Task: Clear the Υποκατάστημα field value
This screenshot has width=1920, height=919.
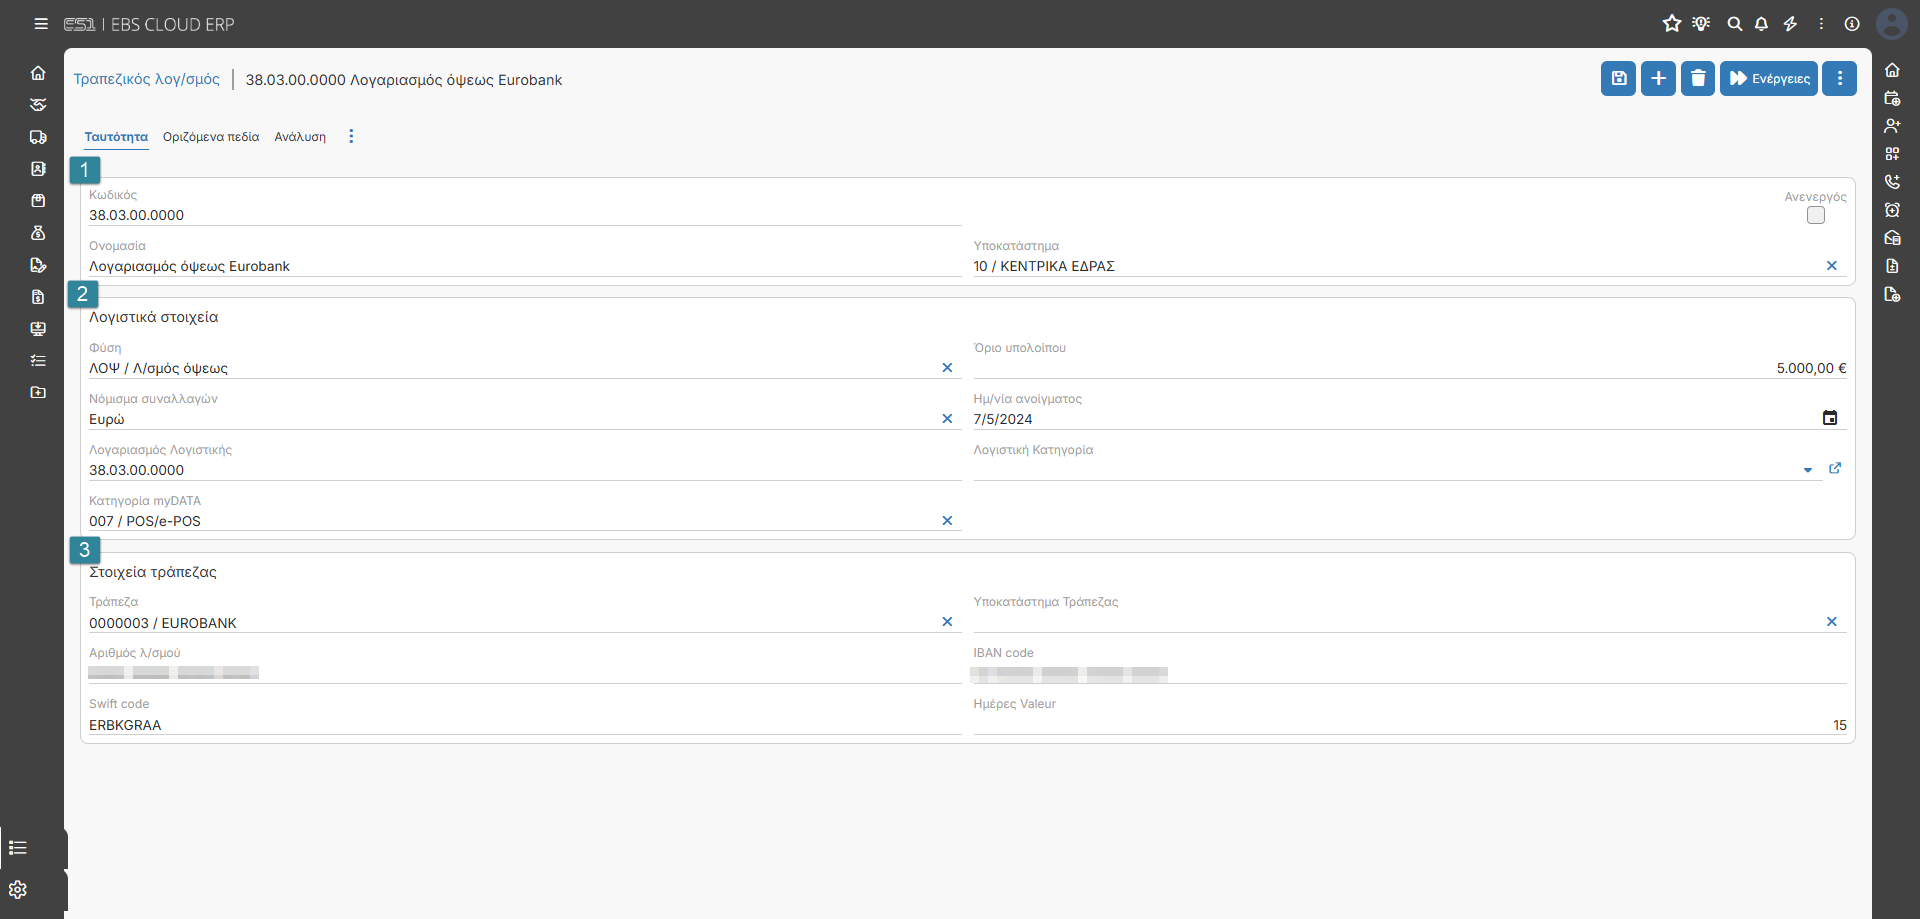Action: coord(1832,265)
